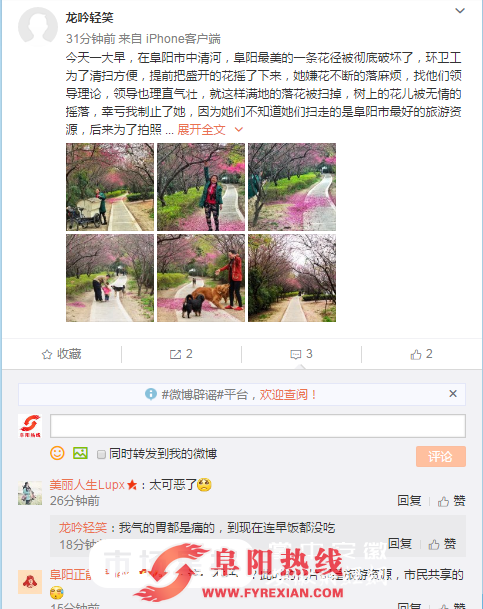483x609 pixels.
Task: Like the post via thumbs-up icon
Action: click(x=416, y=354)
